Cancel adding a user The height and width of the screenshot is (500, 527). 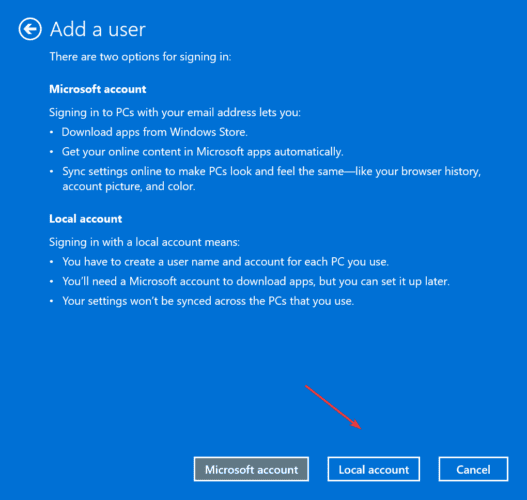coord(473,469)
